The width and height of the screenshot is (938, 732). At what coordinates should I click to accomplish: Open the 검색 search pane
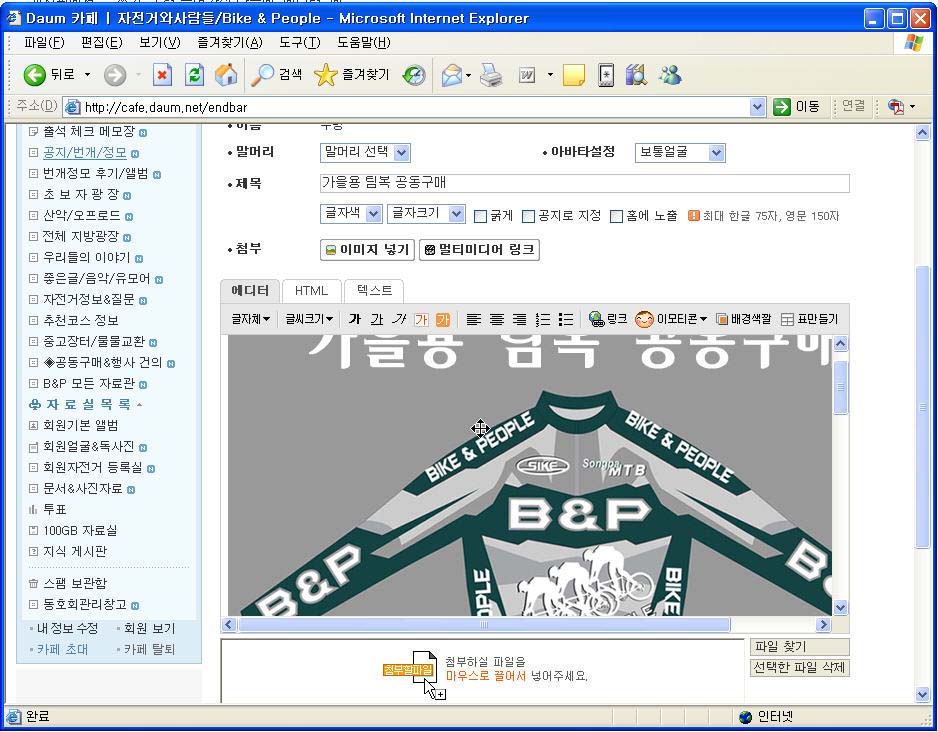pos(276,75)
